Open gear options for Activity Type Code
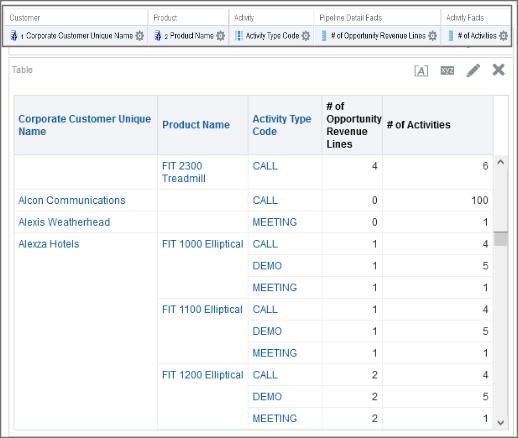The width and height of the screenshot is (518, 438). coord(306,35)
